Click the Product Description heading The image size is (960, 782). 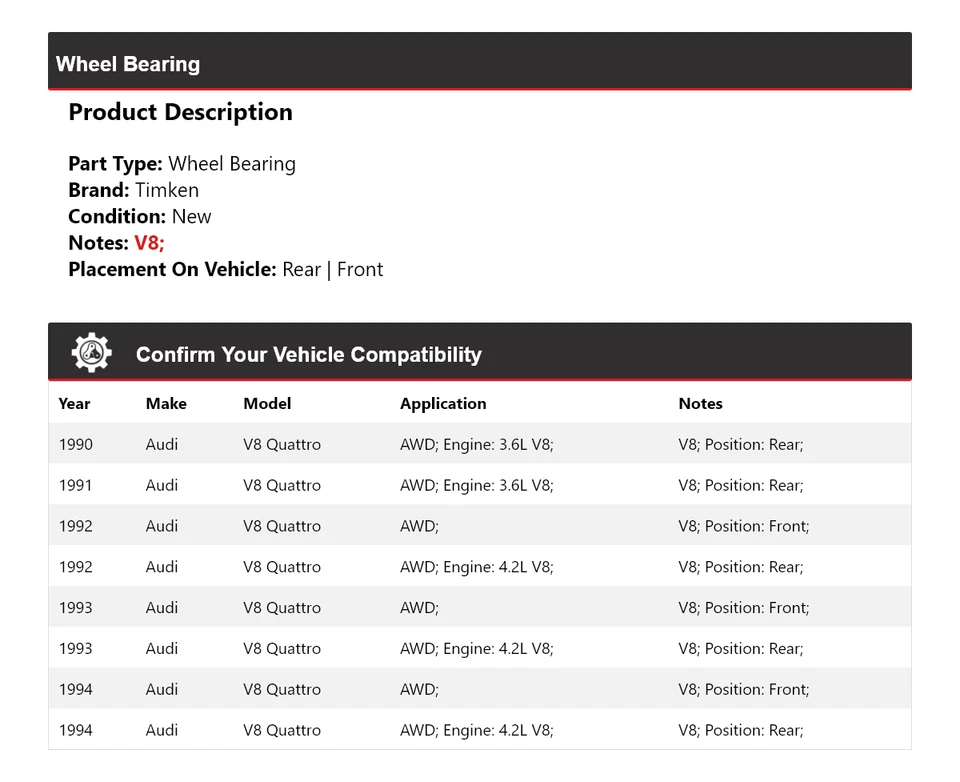(x=180, y=112)
